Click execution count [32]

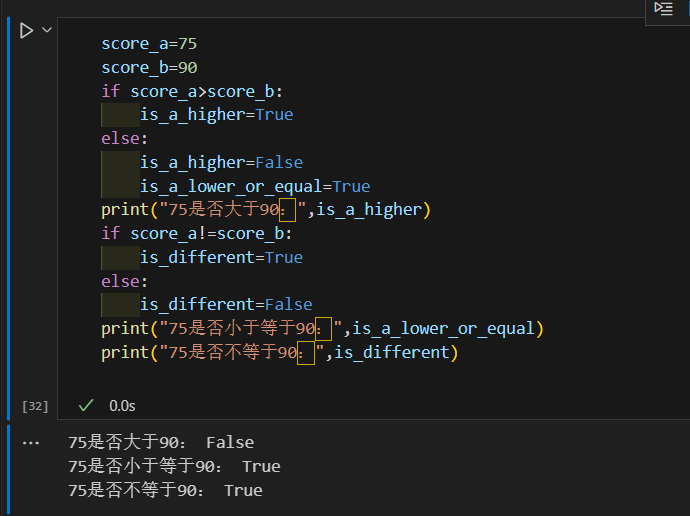(35, 406)
